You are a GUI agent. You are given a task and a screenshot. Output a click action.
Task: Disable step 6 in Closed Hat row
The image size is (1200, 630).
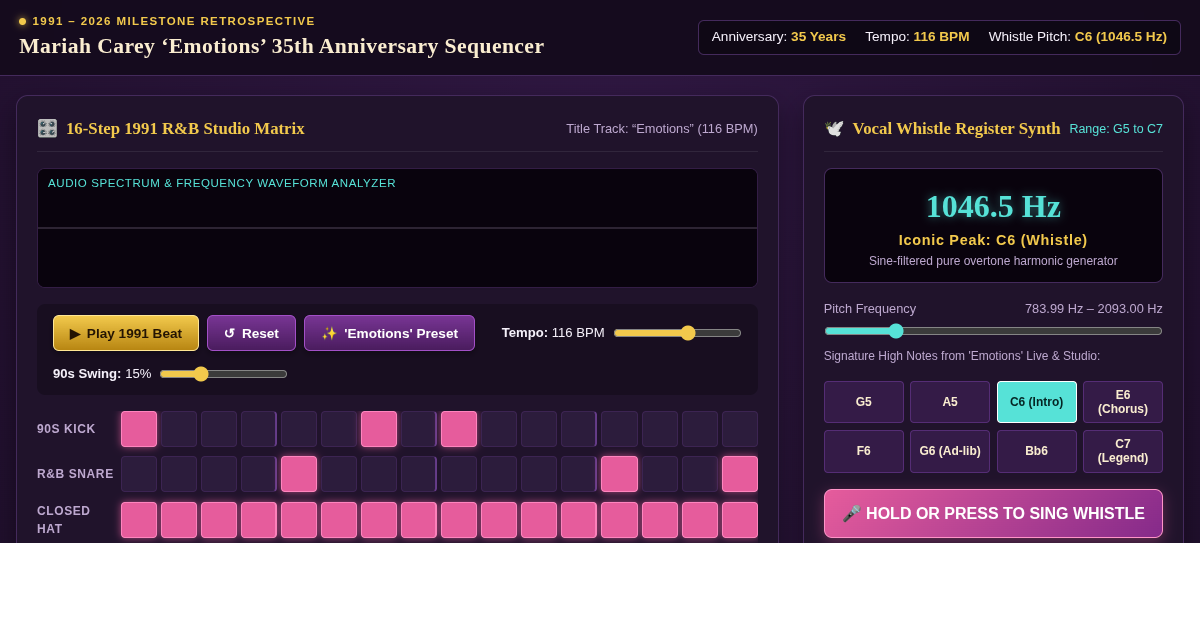point(339,520)
